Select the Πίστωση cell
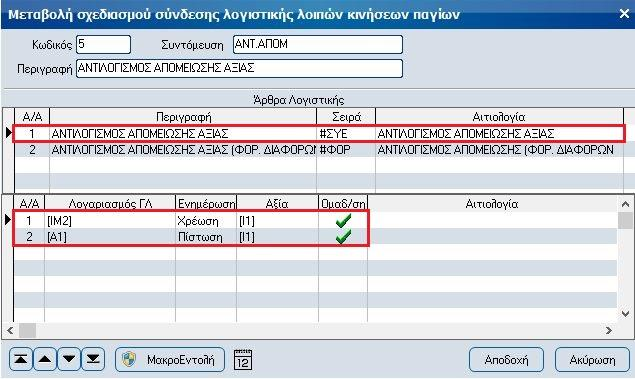Image resolution: width=635 pixels, height=379 pixels. tap(206, 237)
